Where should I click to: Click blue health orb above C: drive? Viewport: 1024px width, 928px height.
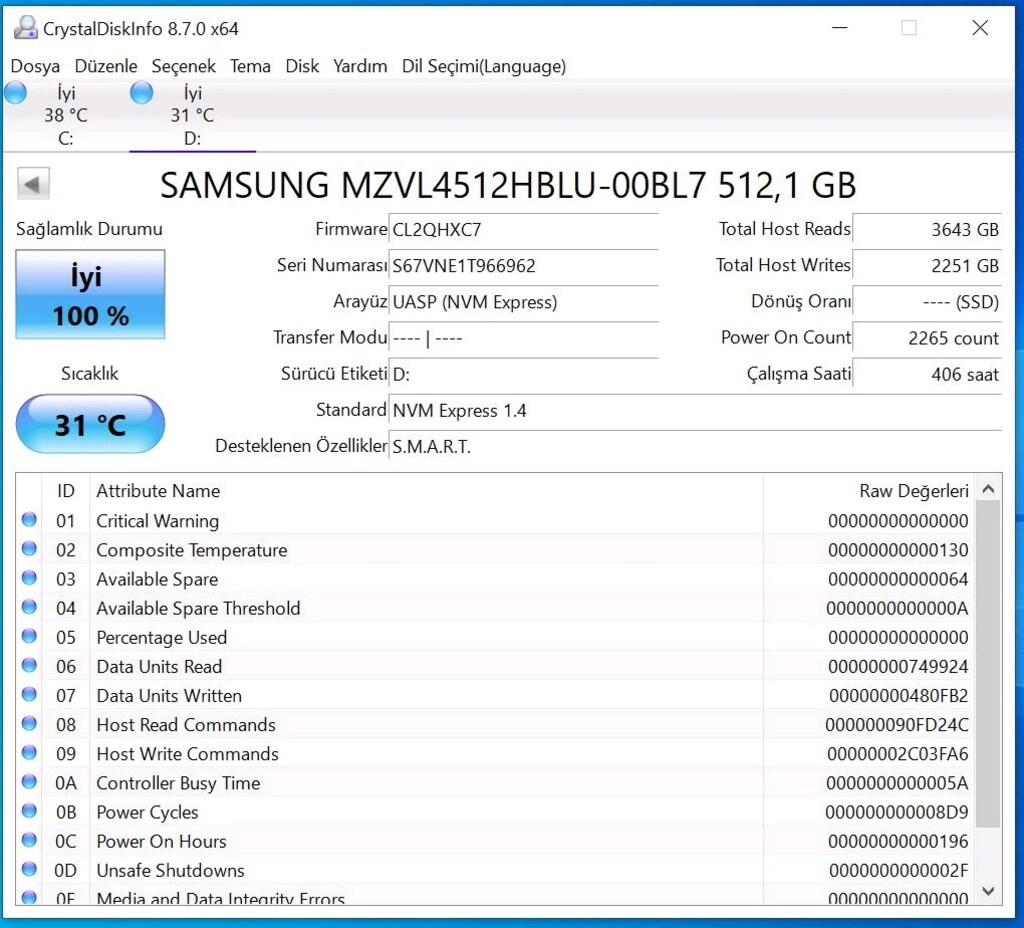pyautogui.click(x=15, y=93)
